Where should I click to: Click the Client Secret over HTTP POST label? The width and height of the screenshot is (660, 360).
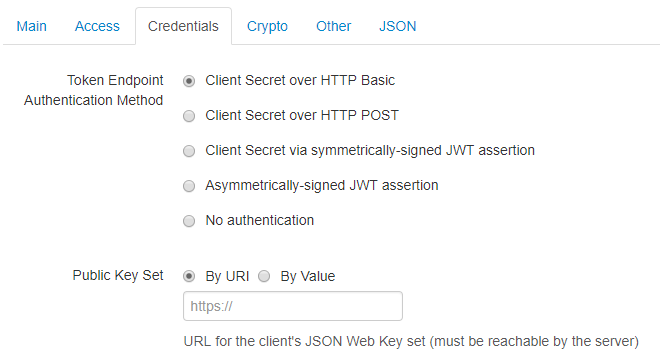tap(302, 115)
